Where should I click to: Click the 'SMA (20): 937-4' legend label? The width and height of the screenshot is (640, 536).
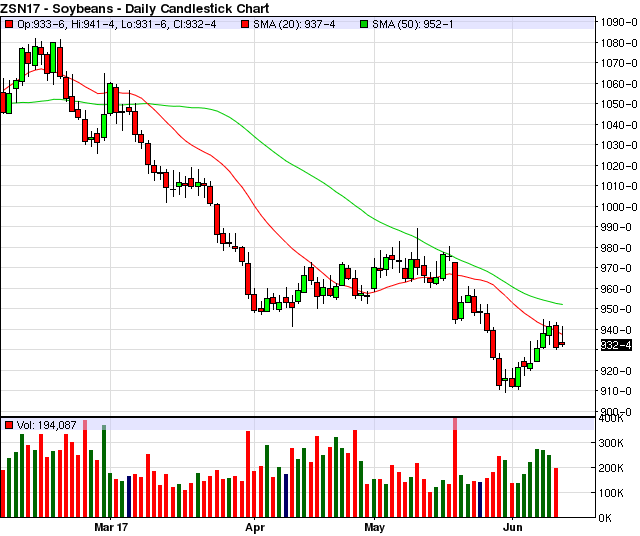pyautogui.click(x=294, y=24)
